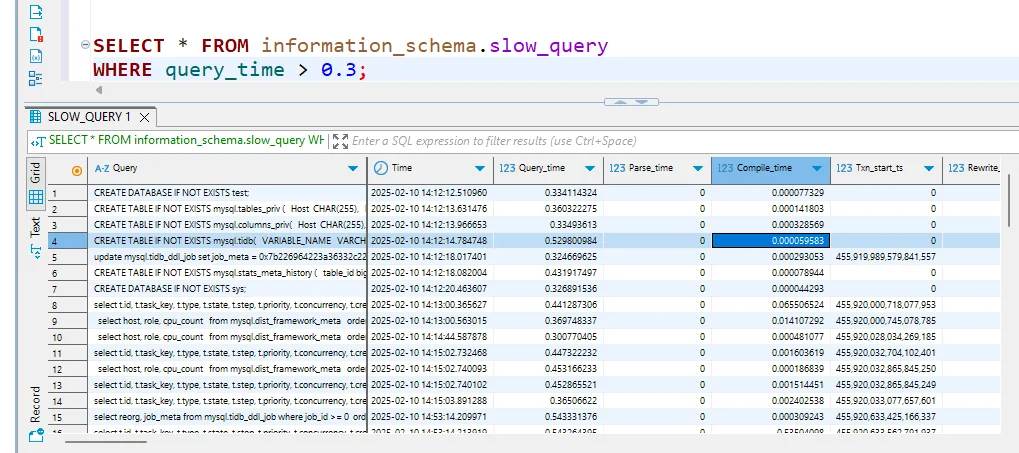Click the execute script icon in left toolbar
This screenshot has height=453, width=1019.
coord(36,13)
